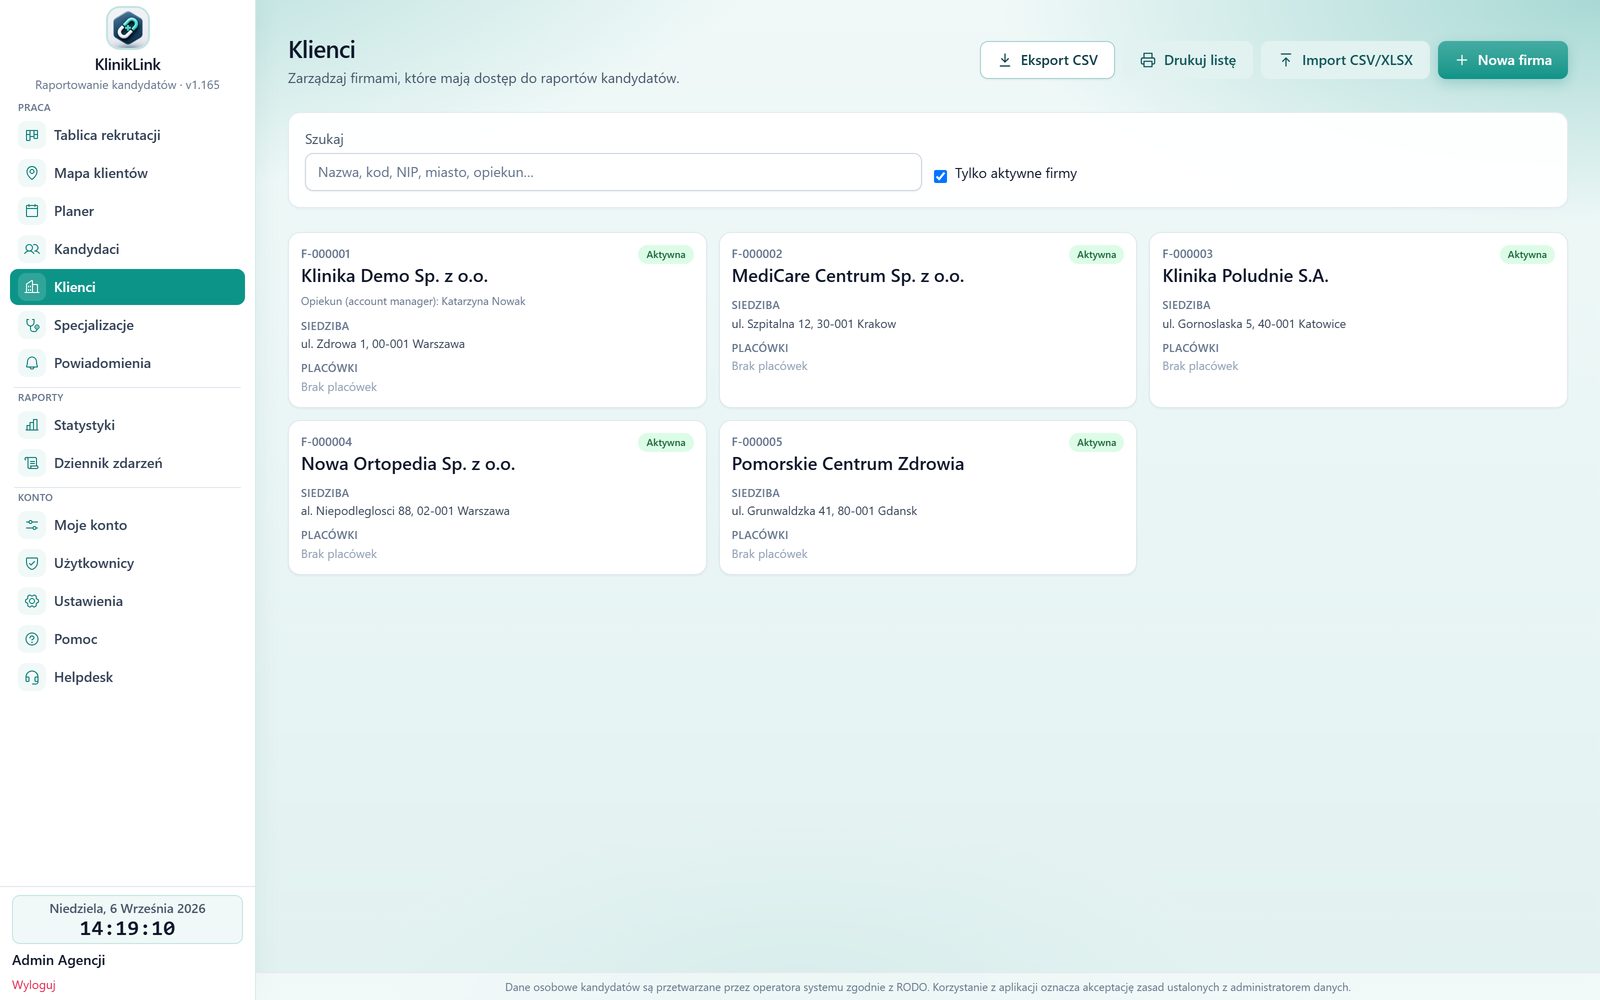Open Helpdesk
Screen dimensions: 1600x1000
coord(127,677)
